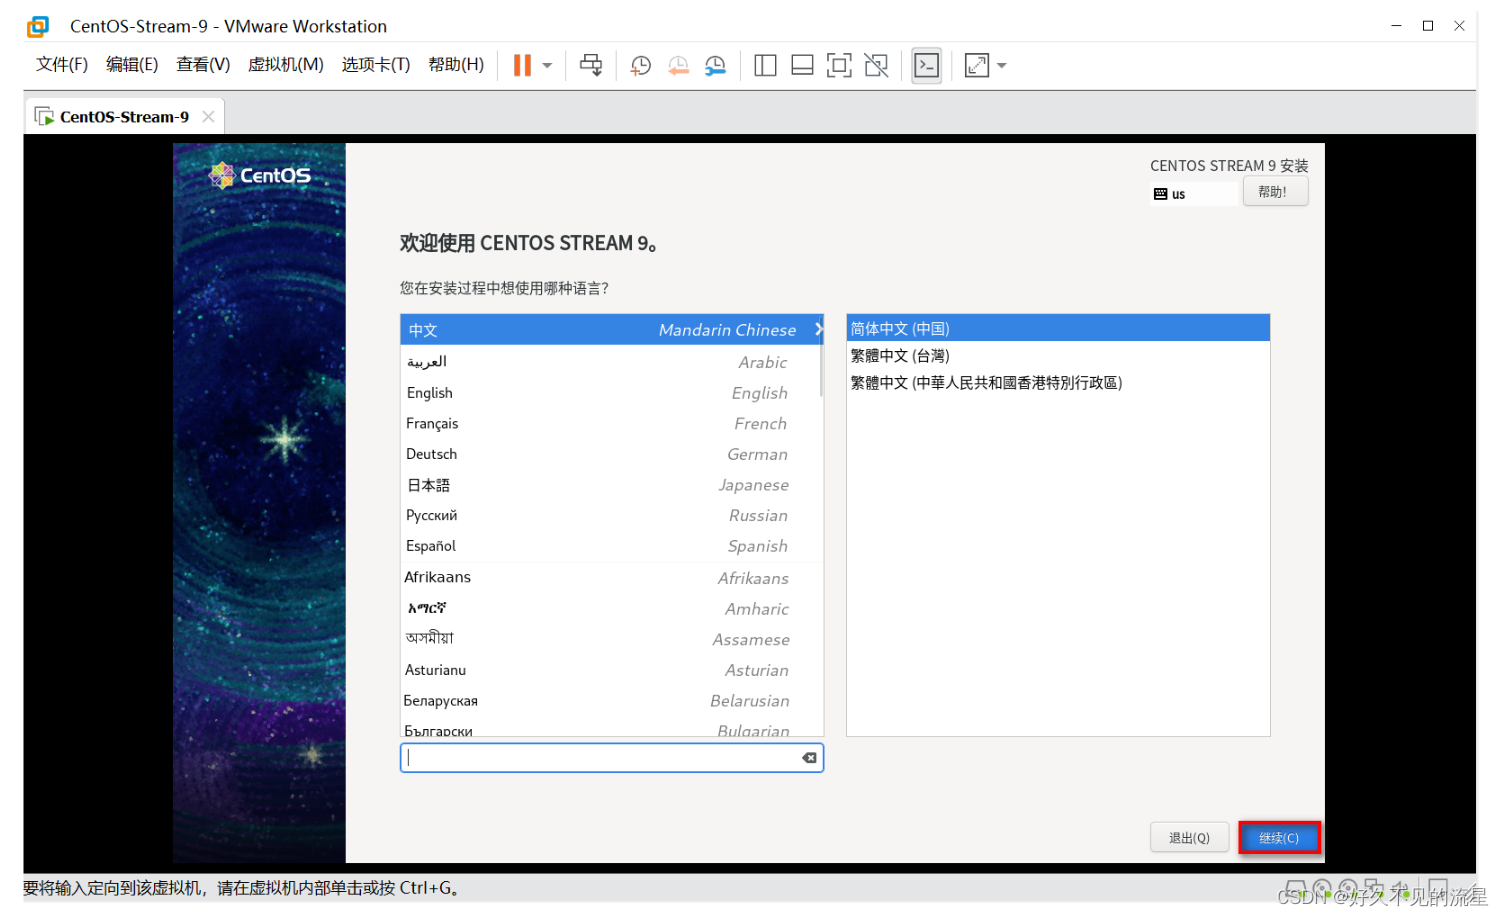The height and width of the screenshot is (916, 1504).
Task: Expand the stretch display dropdown arrow
Action: (1002, 66)
